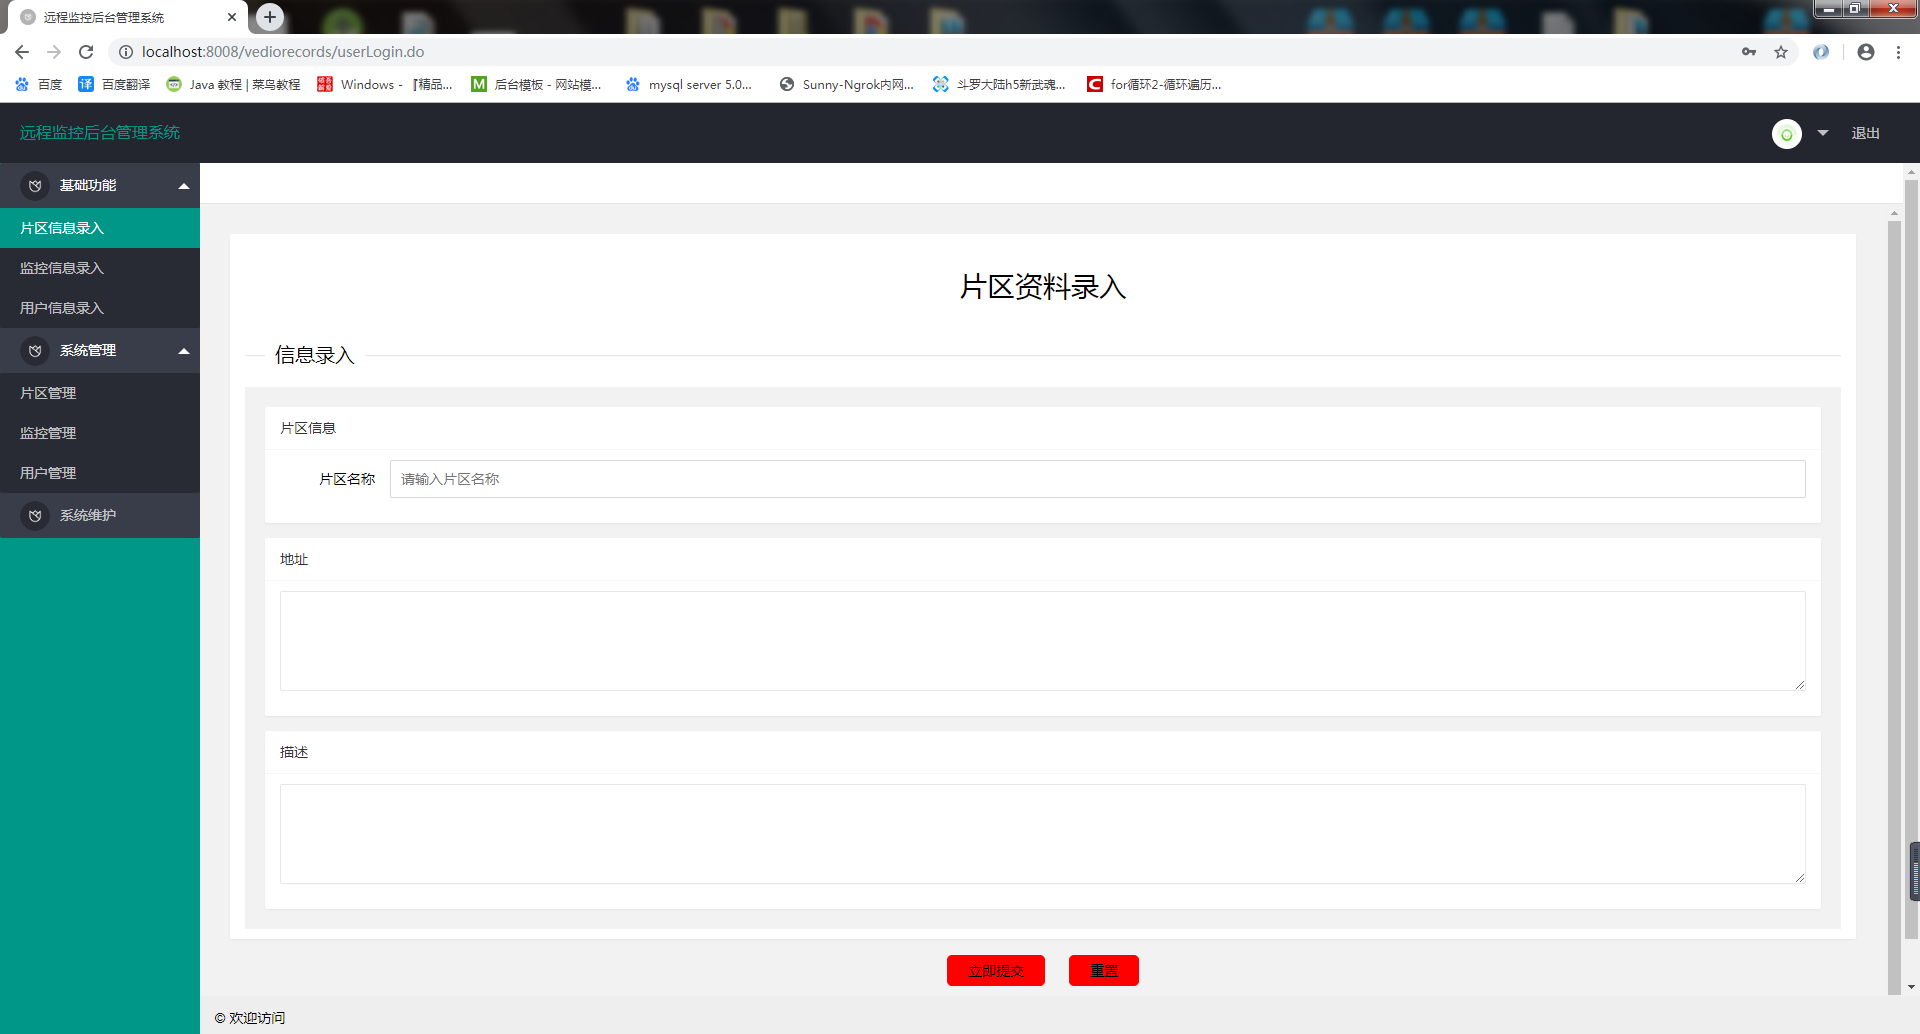Reload the page with refresh icon
The image size is (1920, 1034).
pyautogui.click(x=86, y=52)
